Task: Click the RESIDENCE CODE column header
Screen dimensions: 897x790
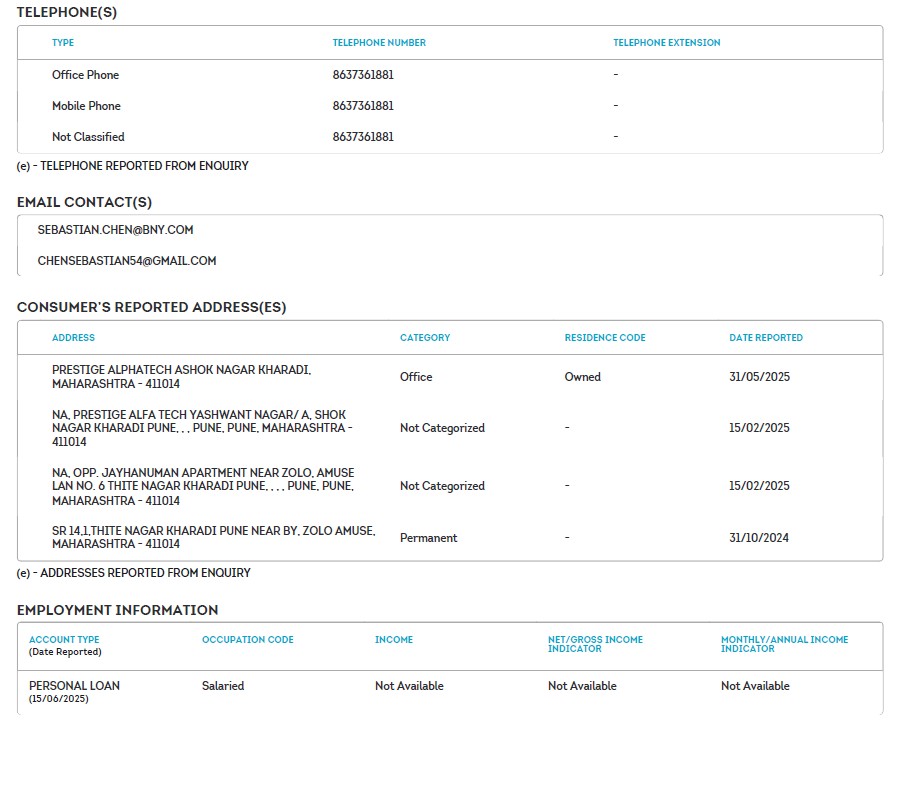Action: 605,338
